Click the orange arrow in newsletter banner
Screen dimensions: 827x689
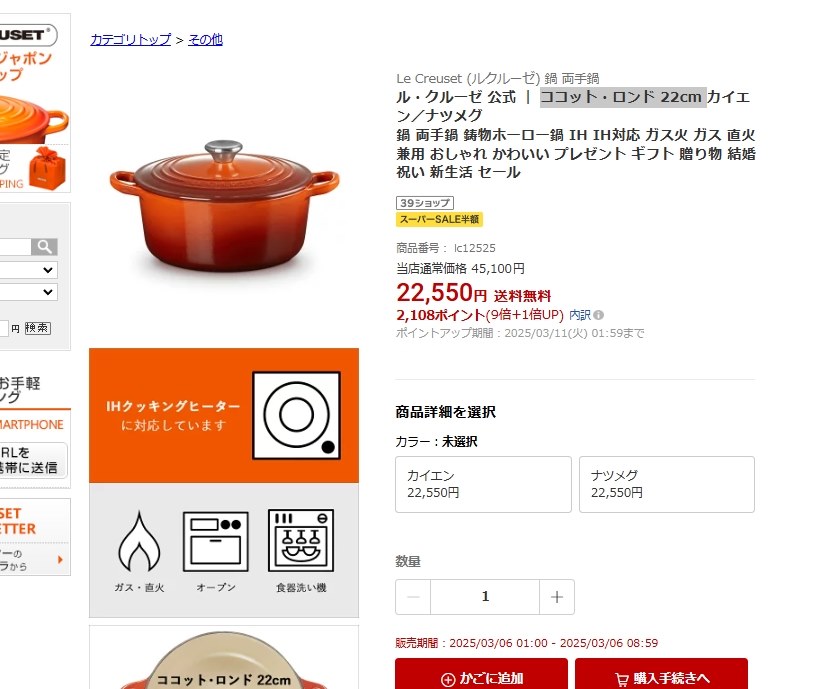[x=60, y=560]
